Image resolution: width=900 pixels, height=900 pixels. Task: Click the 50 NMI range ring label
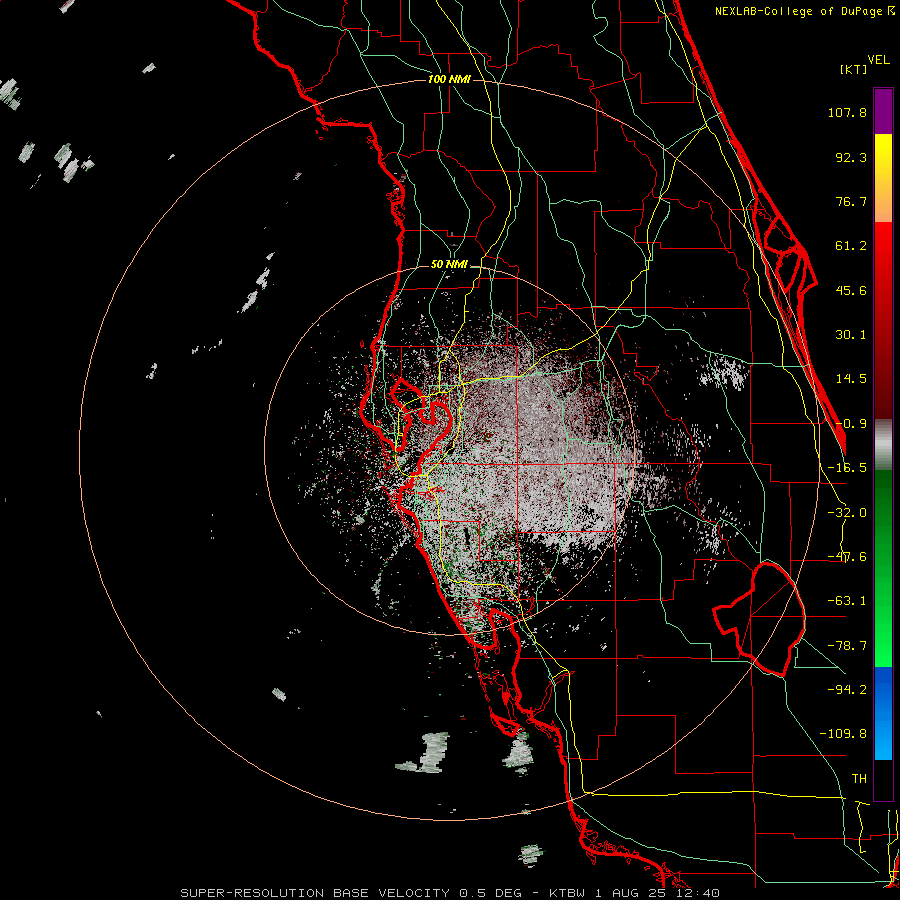[x=449, y=264]
